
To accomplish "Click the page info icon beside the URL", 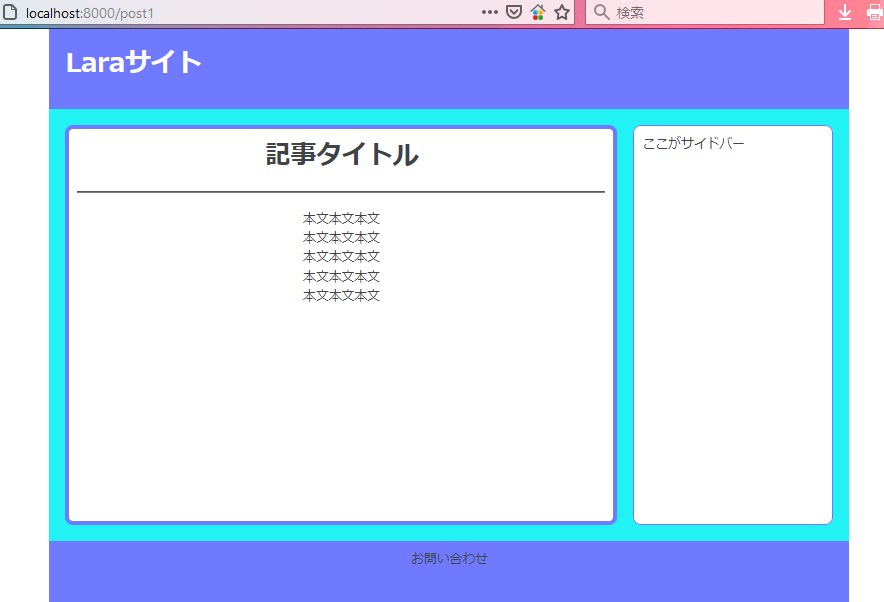I will click(x=10, y=13).
